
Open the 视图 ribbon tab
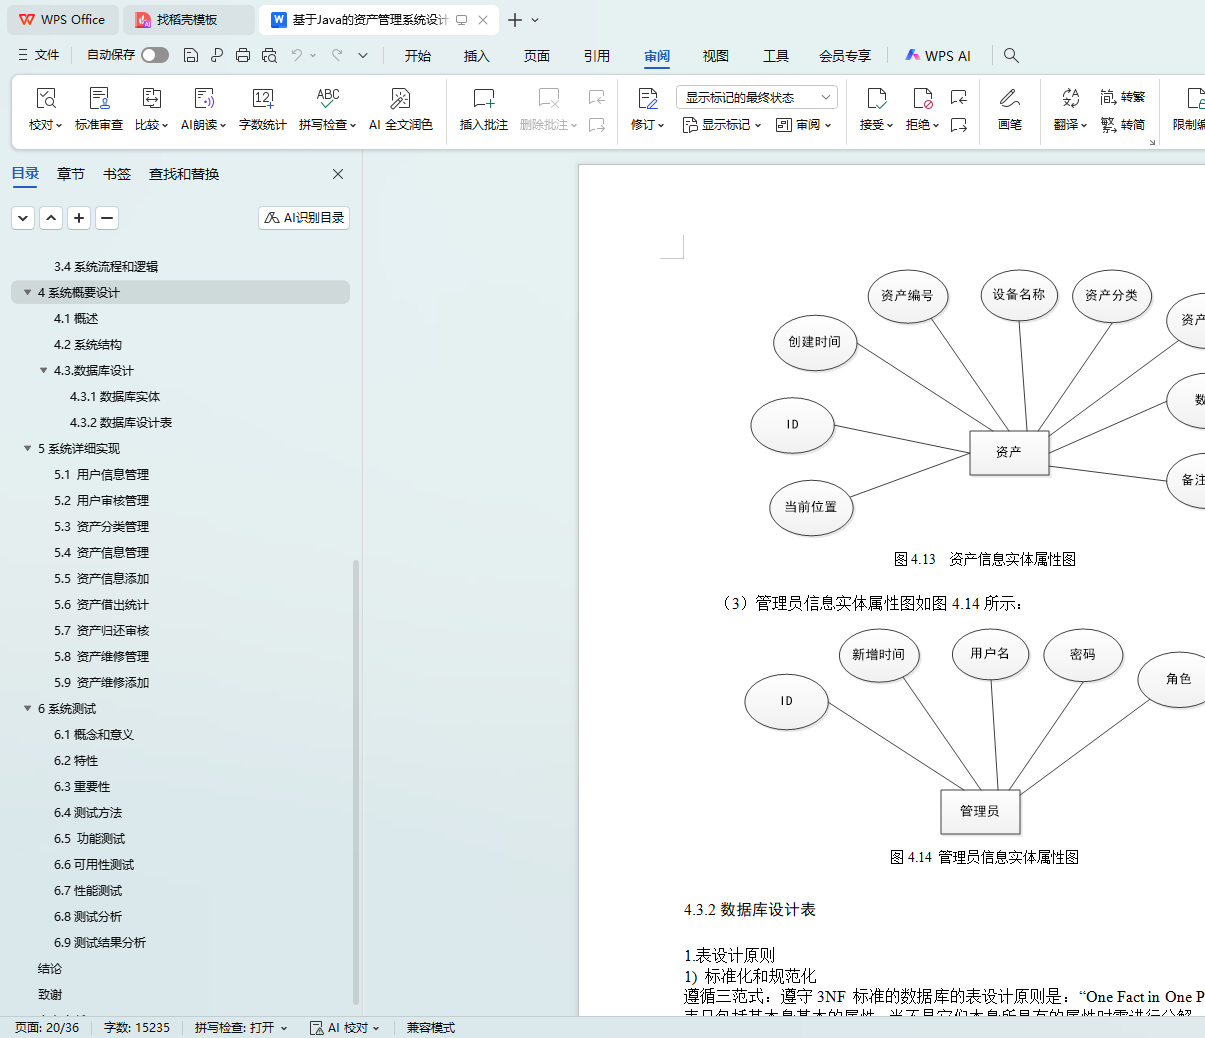pos(715,56)
